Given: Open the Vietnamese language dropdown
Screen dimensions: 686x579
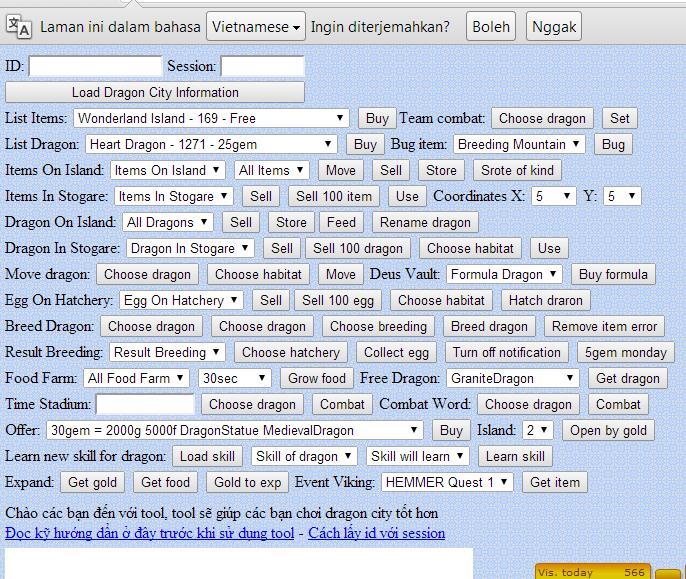Looking at the screenshot, I should 256,27.
